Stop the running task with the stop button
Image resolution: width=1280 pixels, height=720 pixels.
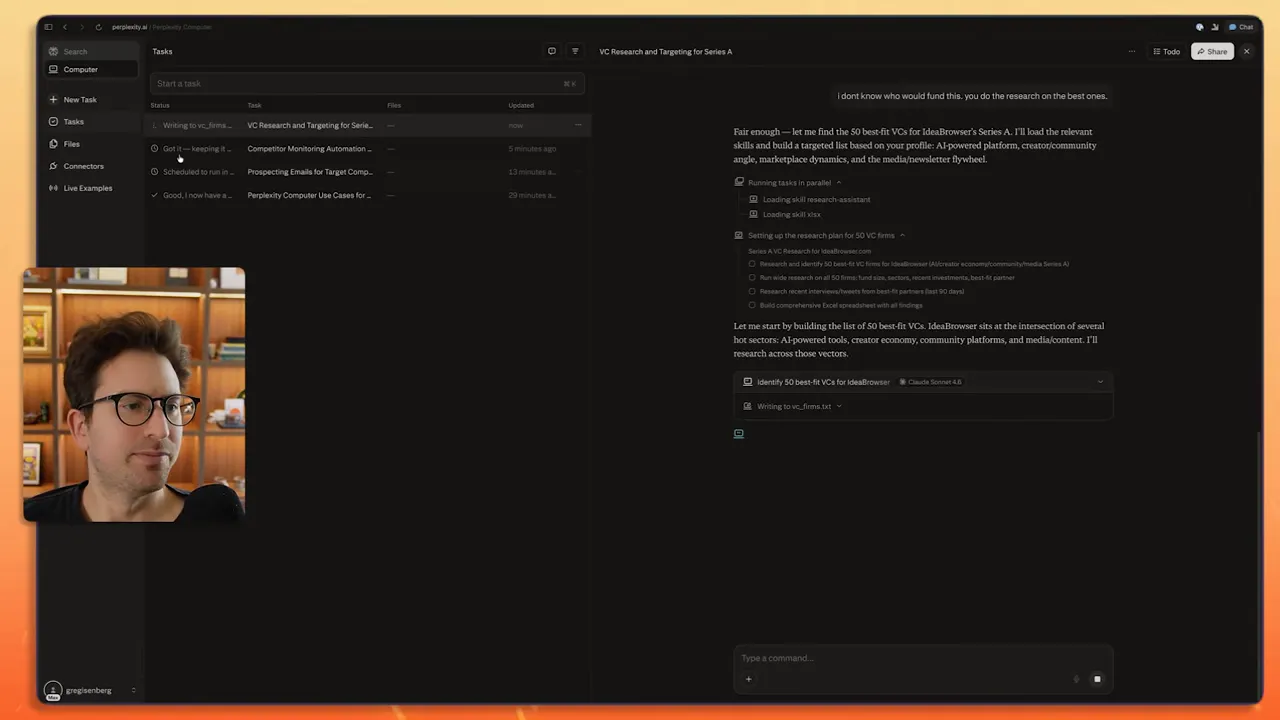coord(1097,679)
